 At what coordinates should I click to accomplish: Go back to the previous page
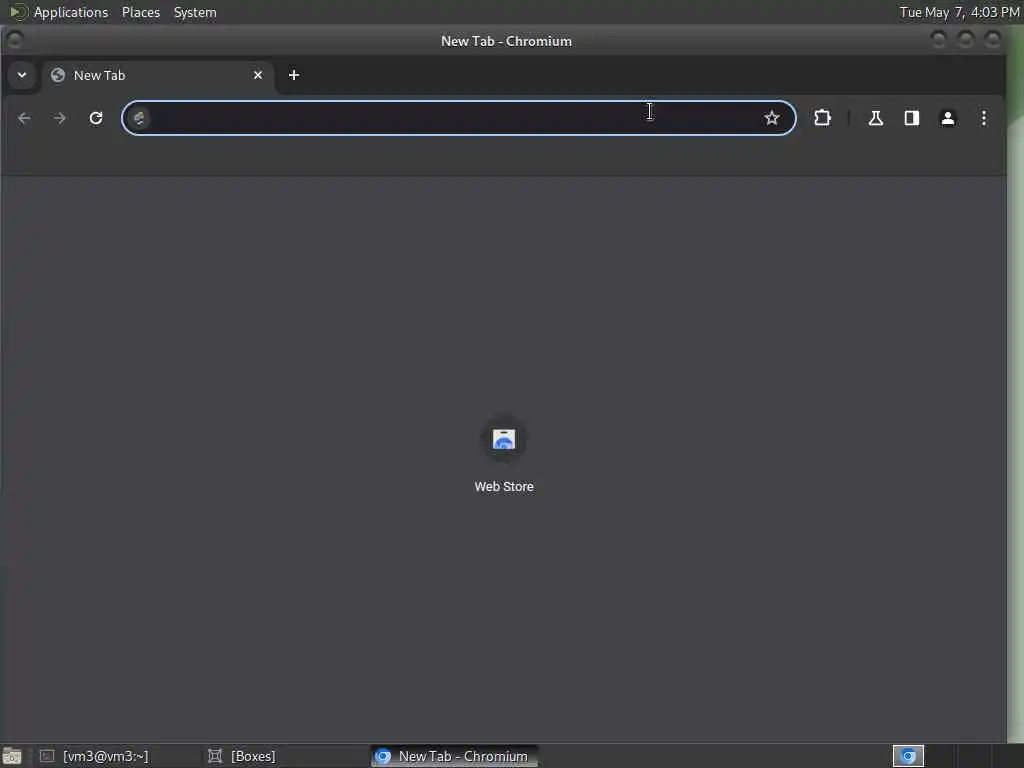pyautogui.click(x=24, y=118)
